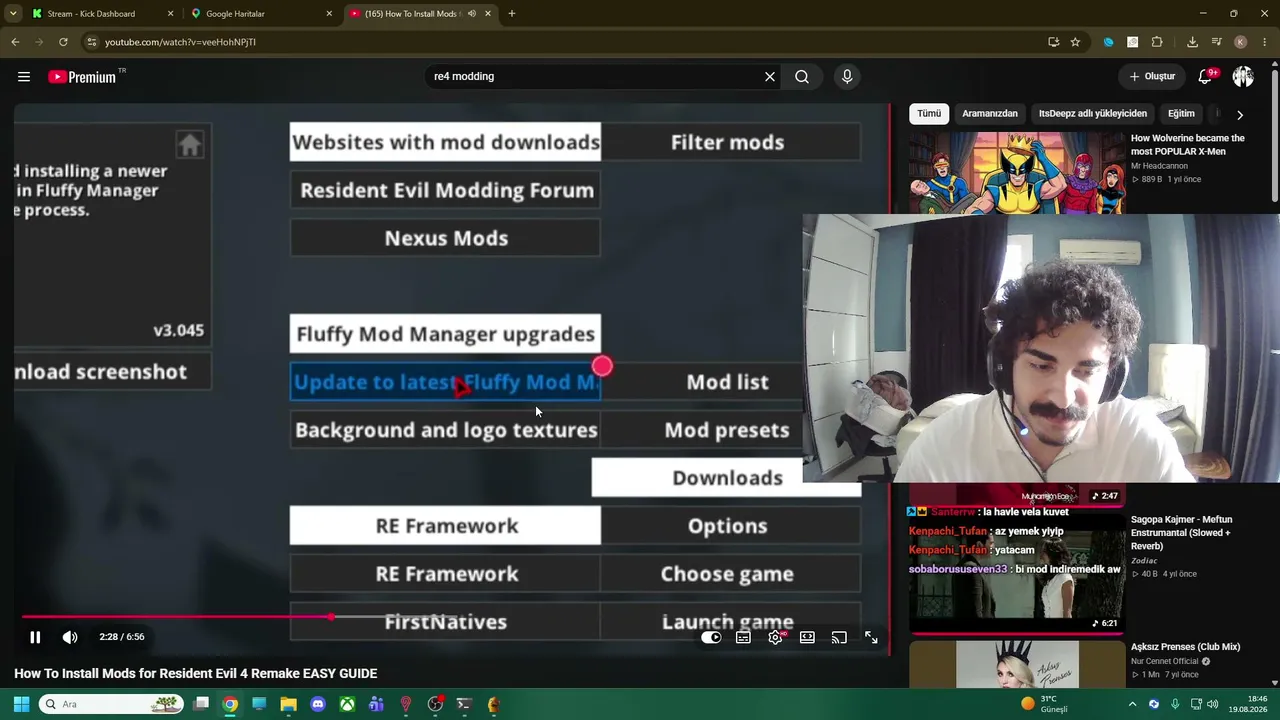Open Chrome's three-dot menu

pyautogui.click(x=1265, y=42)
